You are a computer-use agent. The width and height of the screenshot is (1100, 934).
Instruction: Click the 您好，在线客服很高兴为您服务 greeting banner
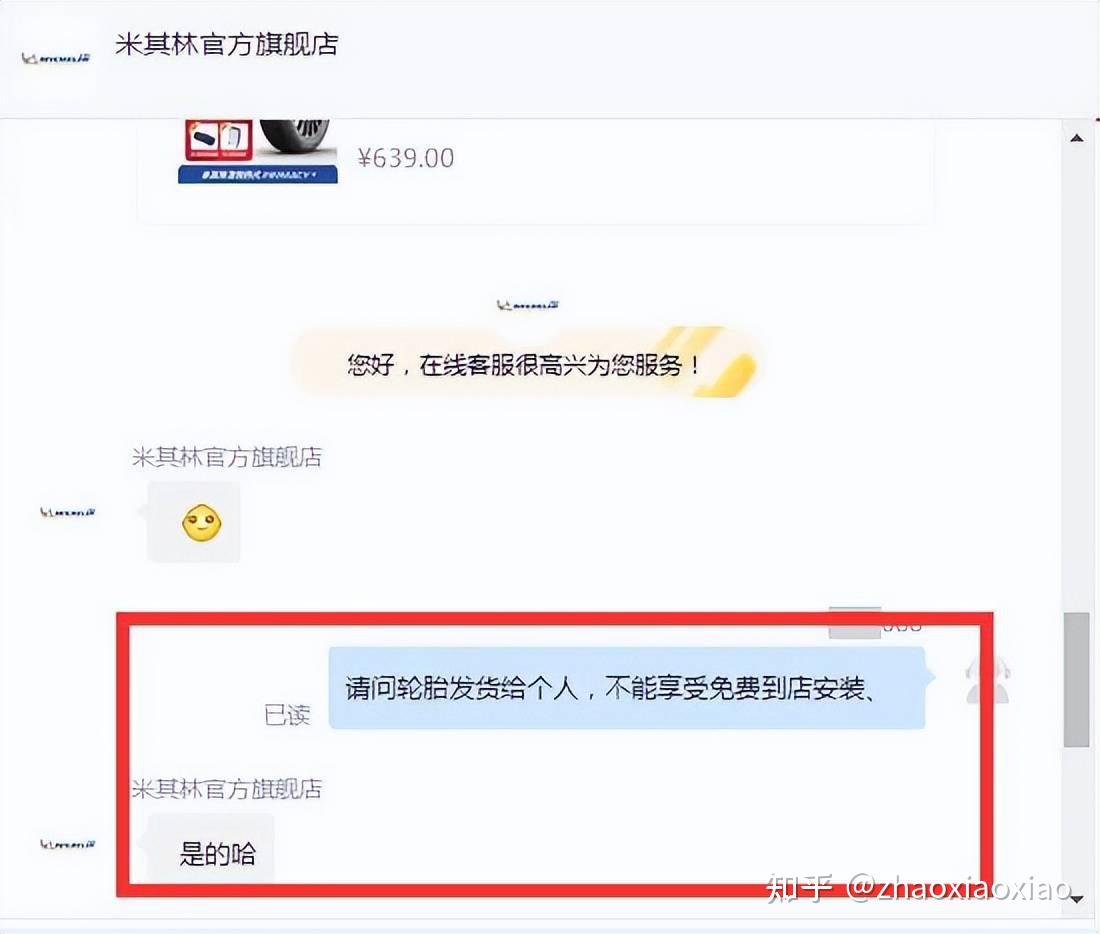click(x=524, y=363)
